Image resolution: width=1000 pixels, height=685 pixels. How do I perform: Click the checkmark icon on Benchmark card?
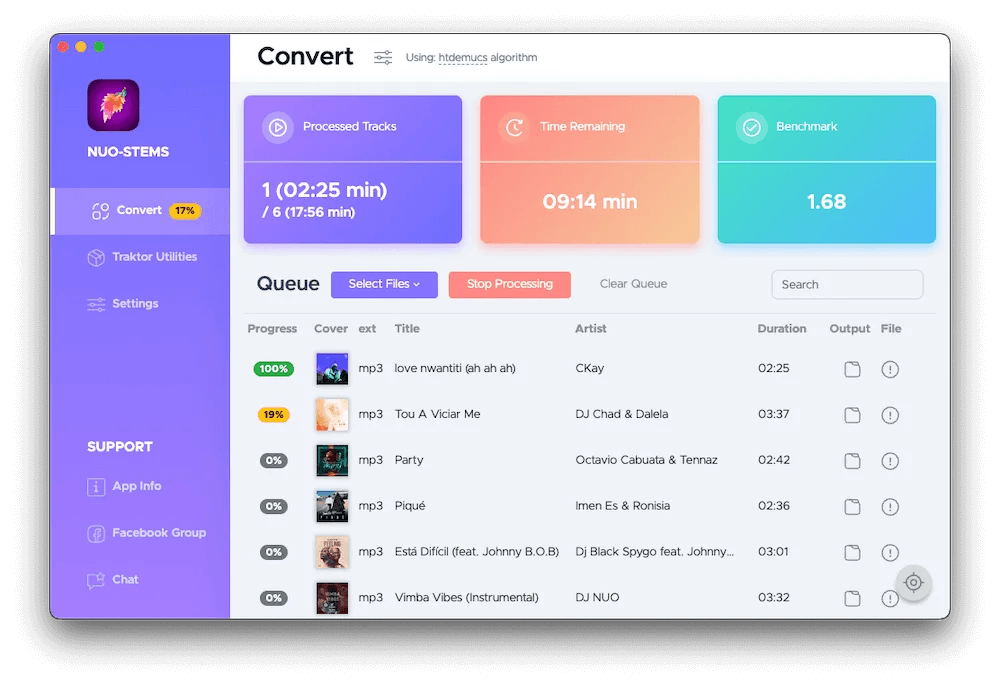coord(751,127)
